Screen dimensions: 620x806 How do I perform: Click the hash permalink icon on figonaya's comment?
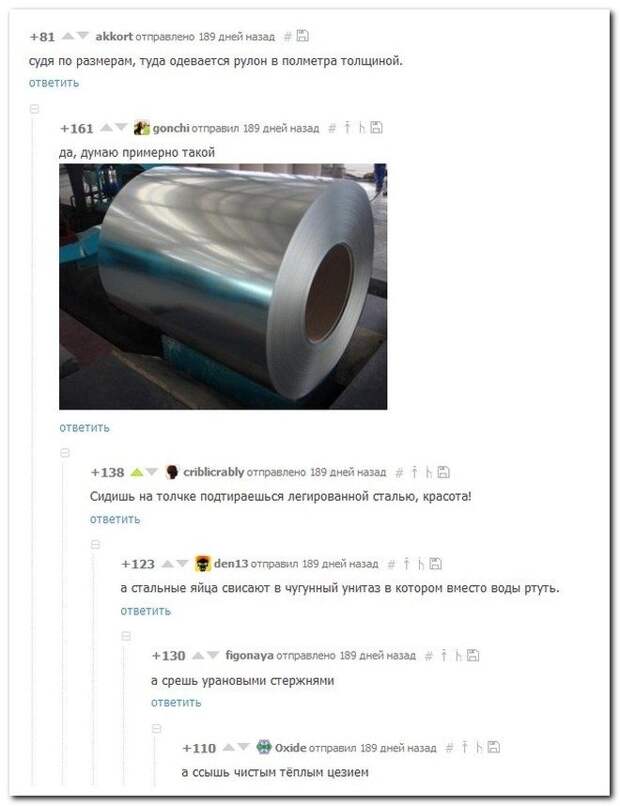coord(428,655)
